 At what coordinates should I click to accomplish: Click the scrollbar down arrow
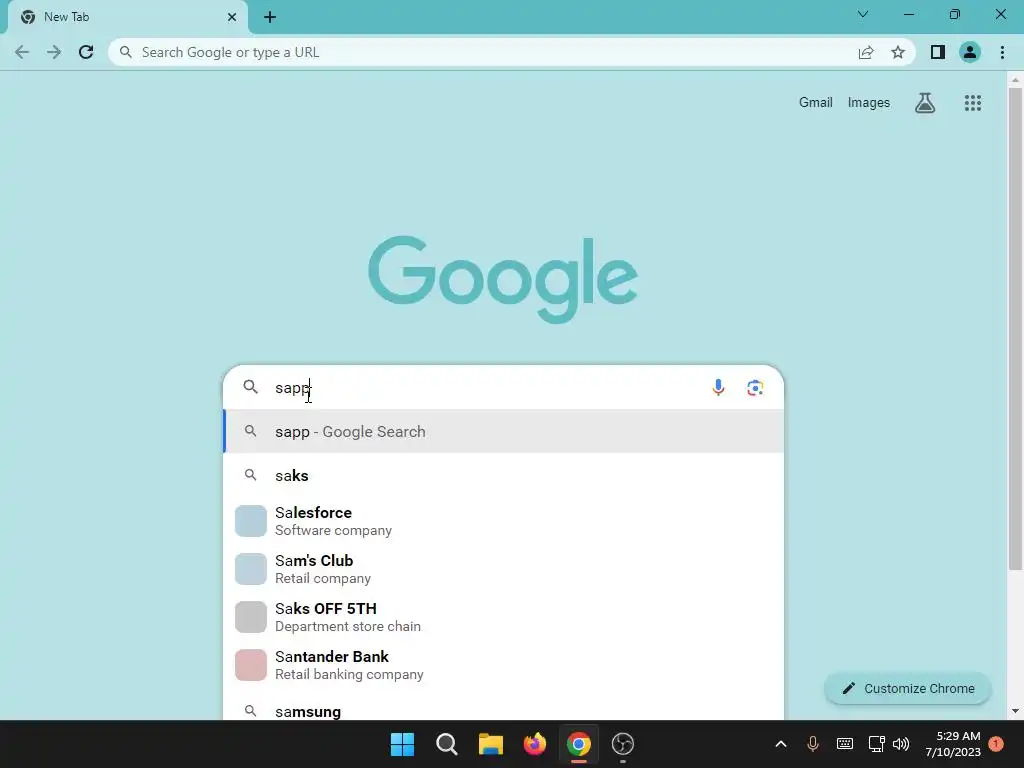pos(1015,711)
